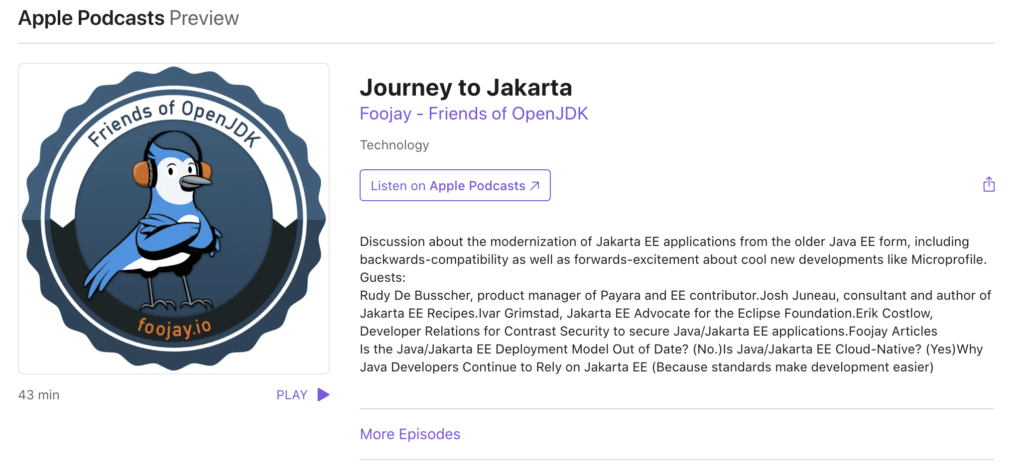Click the PLAY label under the artwork
Screen dimensions: 1024x470
(292, 395)
